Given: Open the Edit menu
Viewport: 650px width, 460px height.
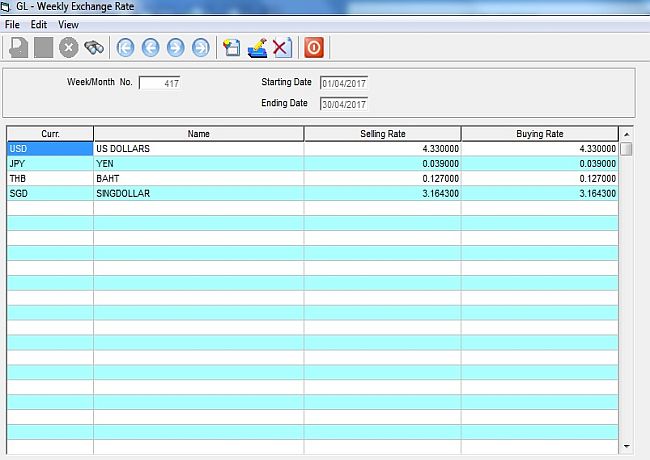Looking at the screenshot, I should point(38,24).
